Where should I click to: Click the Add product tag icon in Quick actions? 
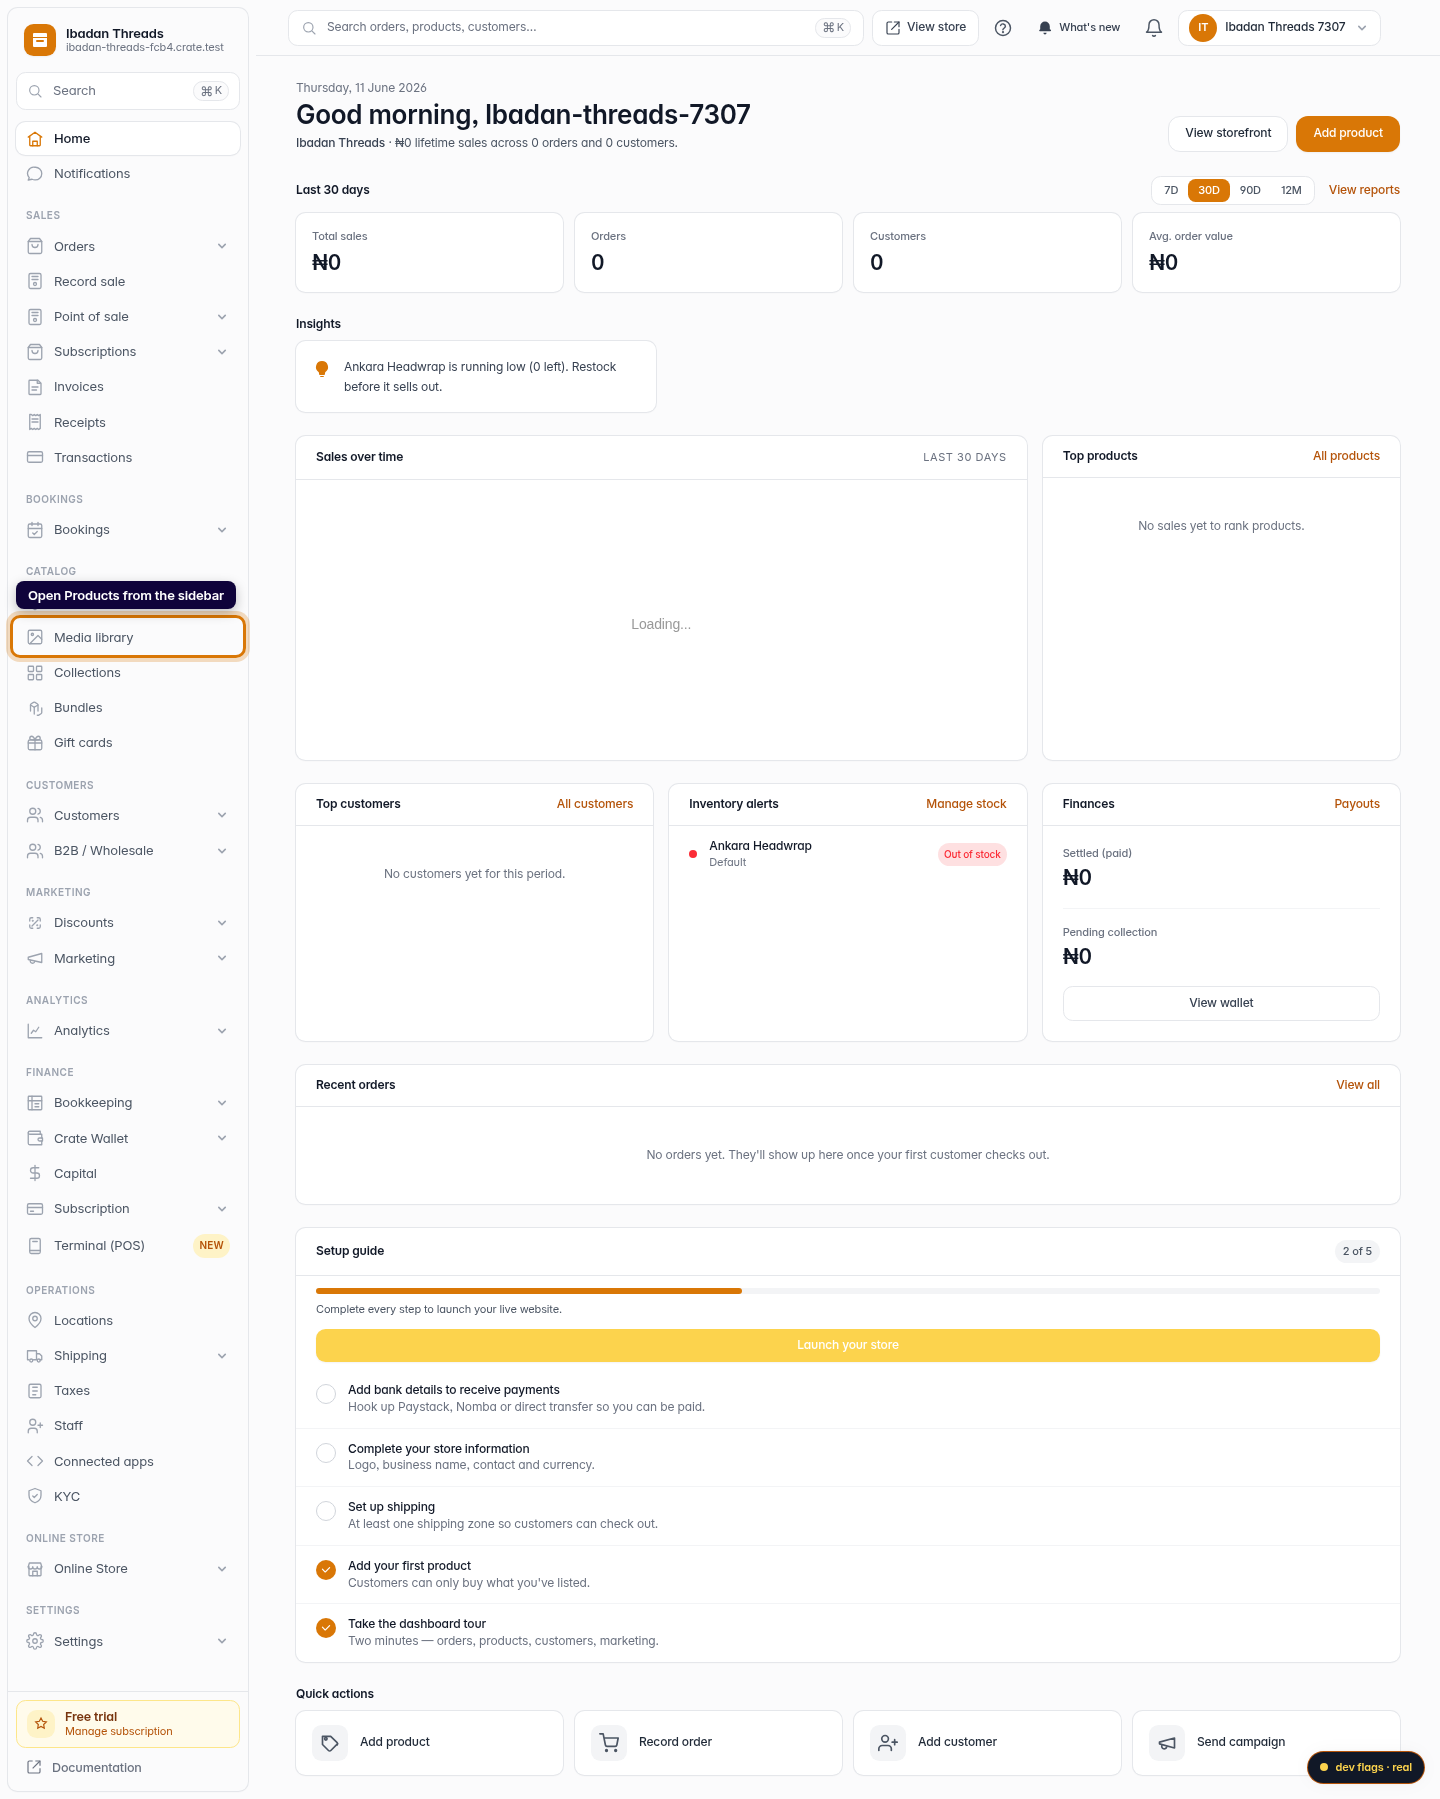(x=330, y=1743)
